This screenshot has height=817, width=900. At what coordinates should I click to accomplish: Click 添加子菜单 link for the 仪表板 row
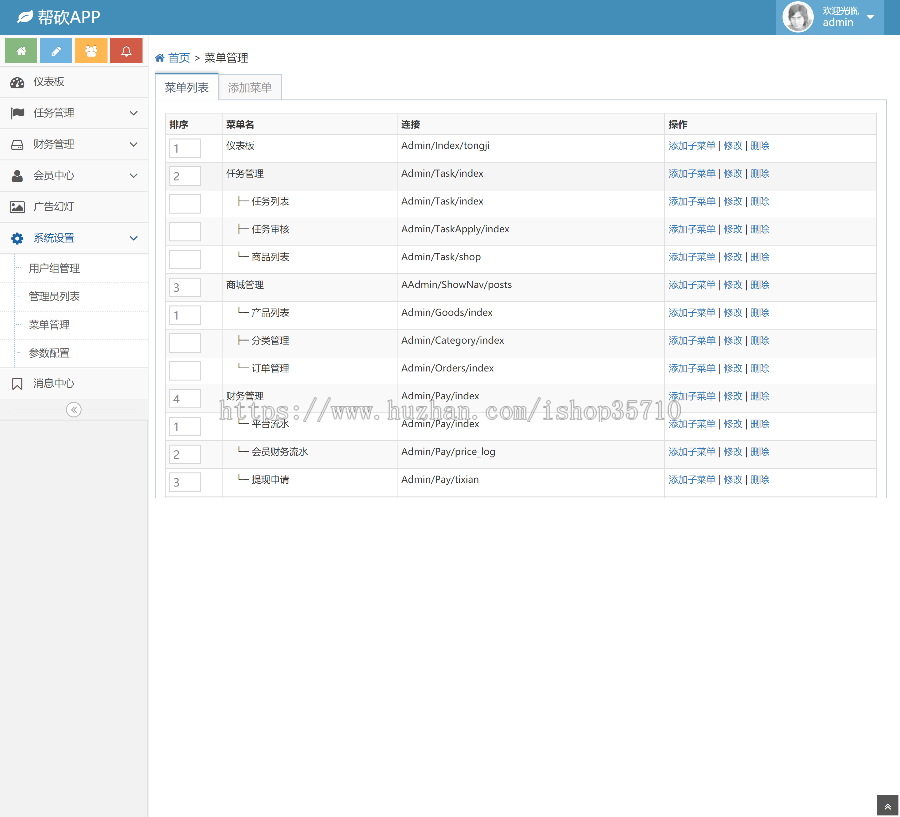692,146
